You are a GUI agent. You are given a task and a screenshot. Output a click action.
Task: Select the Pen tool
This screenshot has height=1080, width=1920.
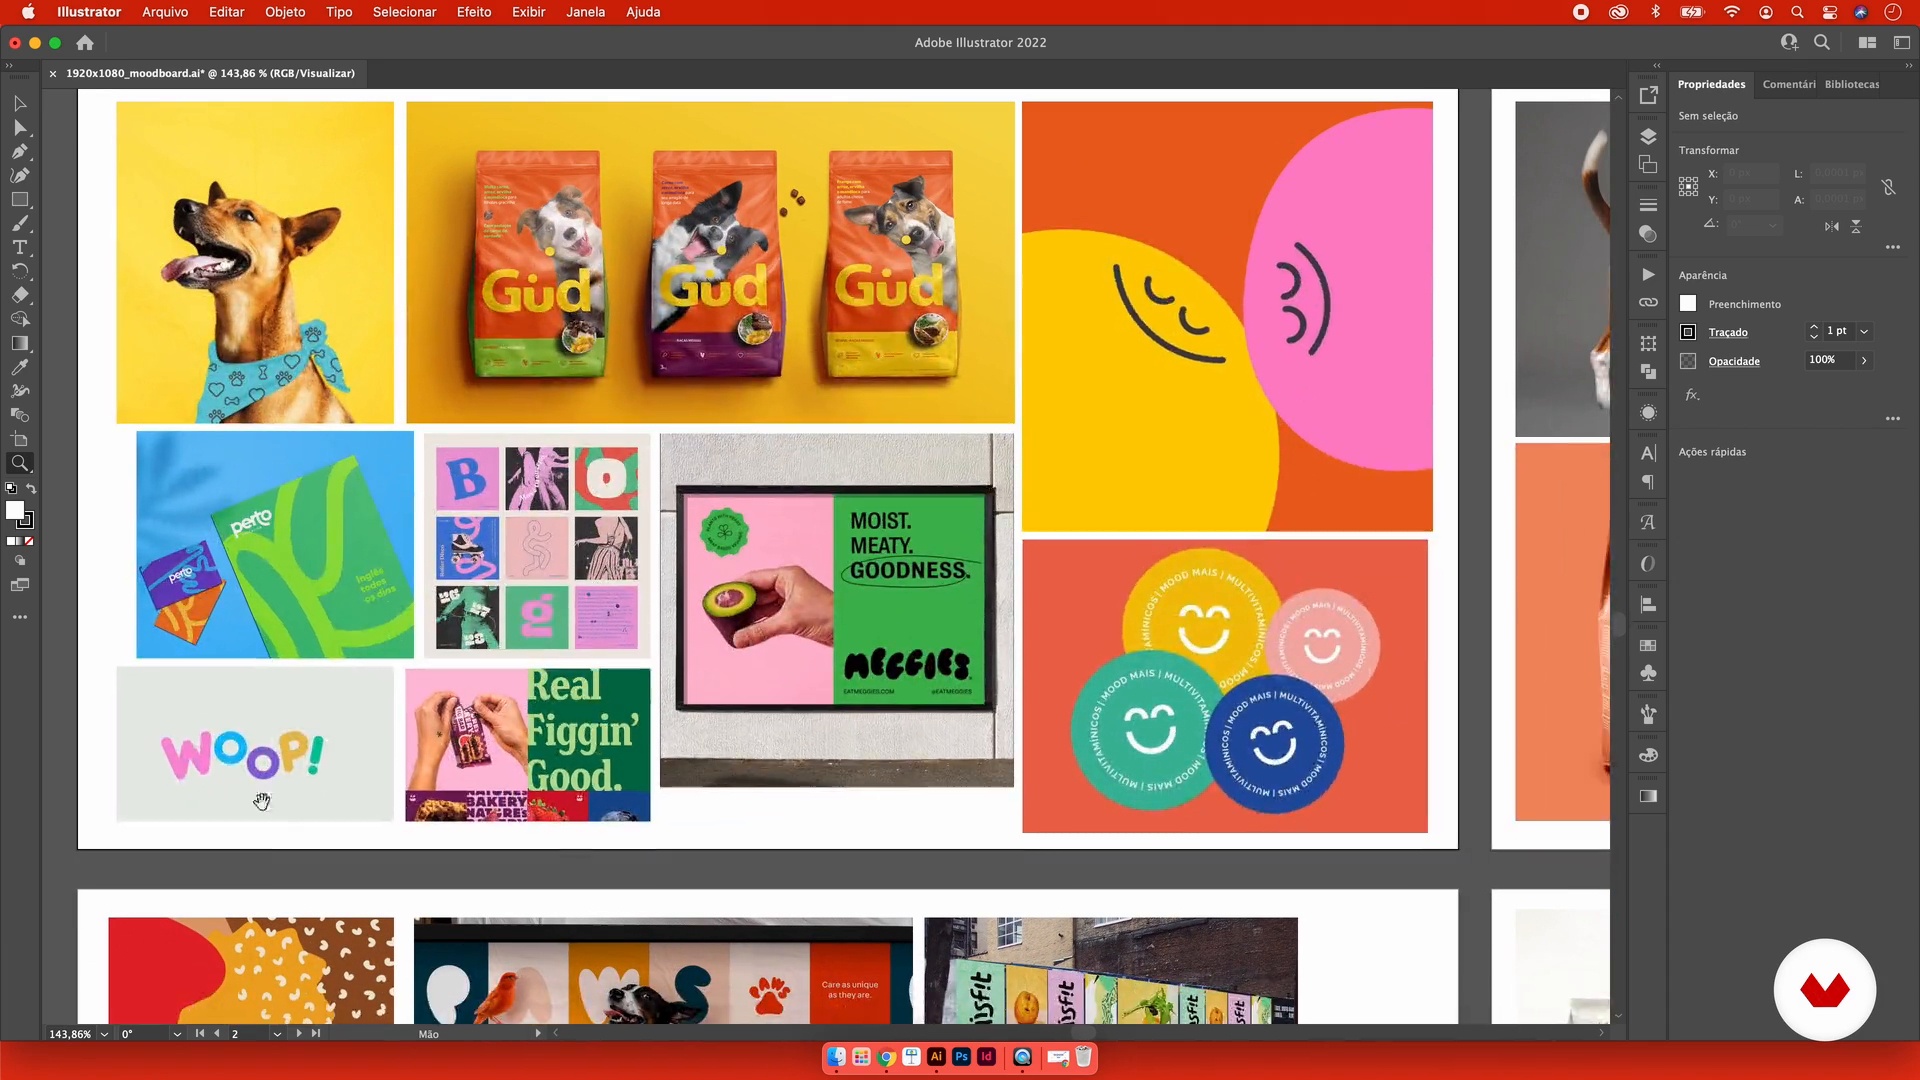point(19,152)
